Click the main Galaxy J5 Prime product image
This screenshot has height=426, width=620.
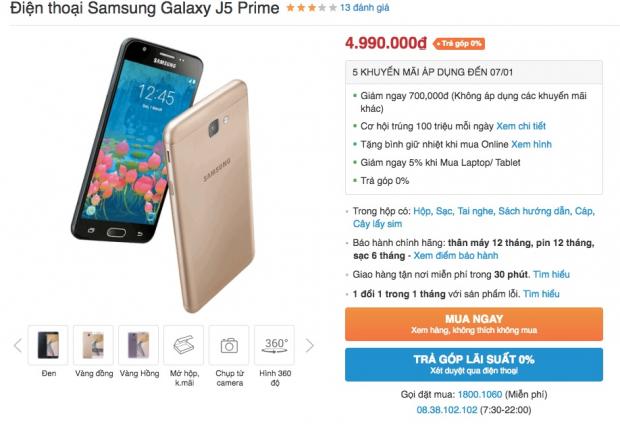pyautogui.click(x=163, y=174)
